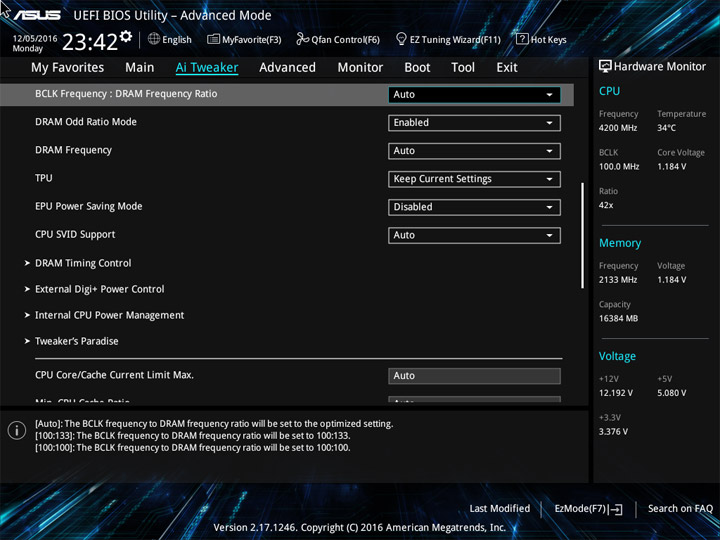
Task: Click the English language button
Action: point(177,40)
